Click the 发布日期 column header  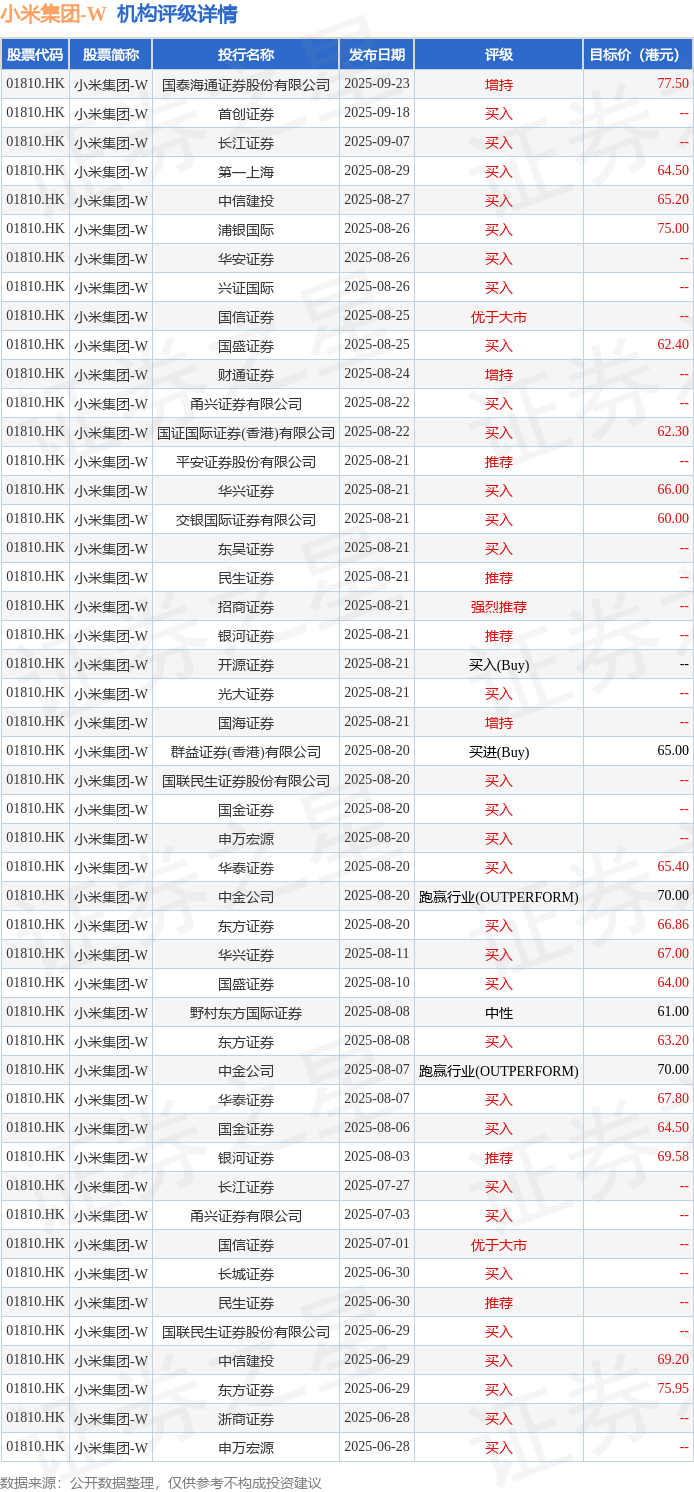pos(377,55)
